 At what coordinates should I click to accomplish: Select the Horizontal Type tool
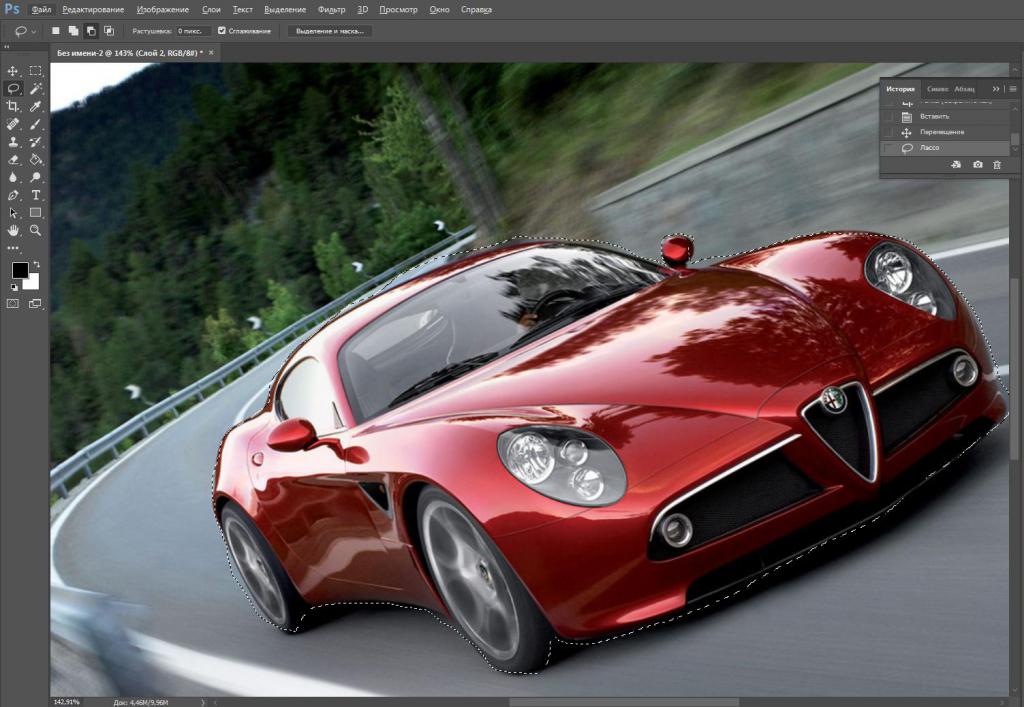coord(36,195)
